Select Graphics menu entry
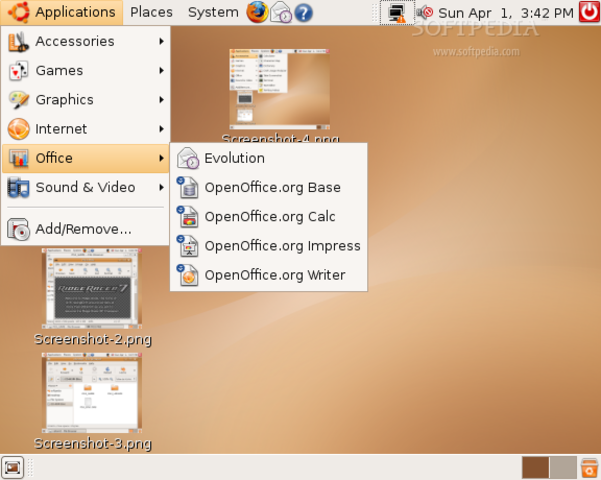Viewport: 601px width, 480px height. pos(85,100)
